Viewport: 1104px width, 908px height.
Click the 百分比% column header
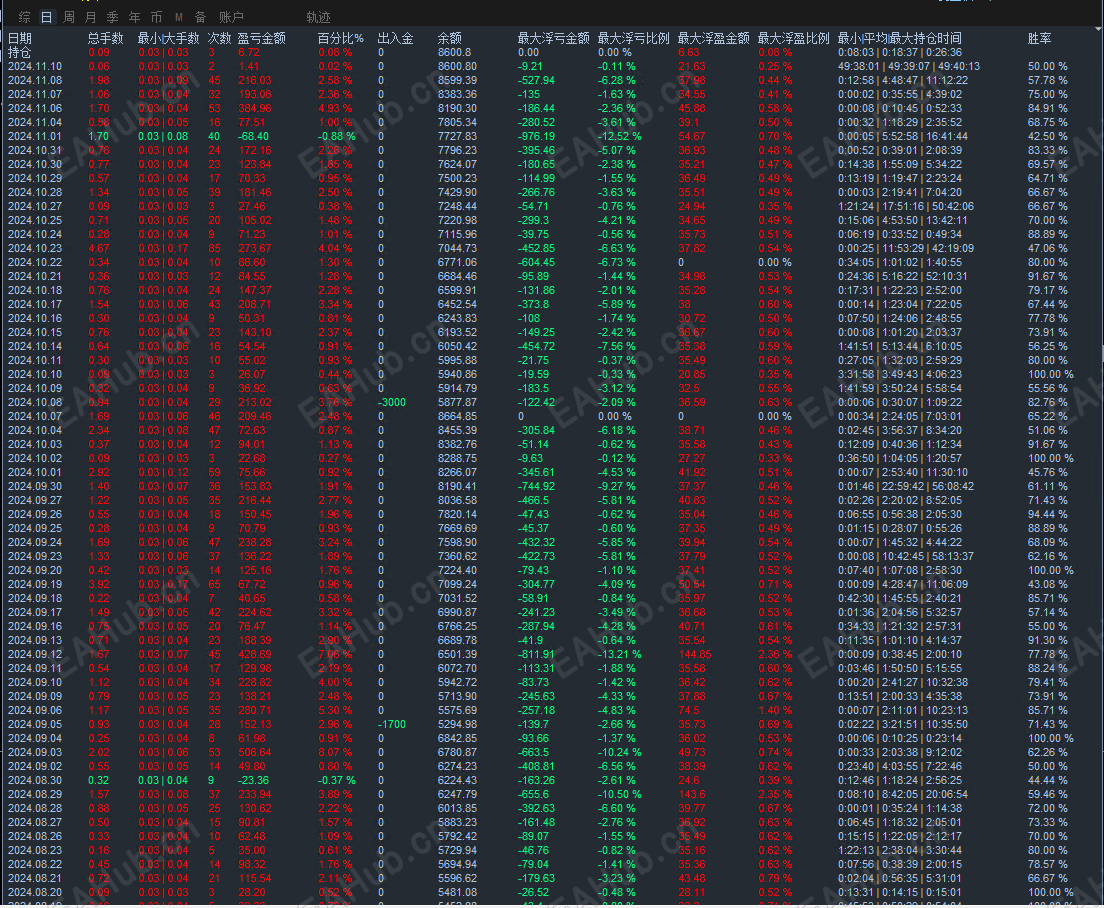[x=341, y=38]
